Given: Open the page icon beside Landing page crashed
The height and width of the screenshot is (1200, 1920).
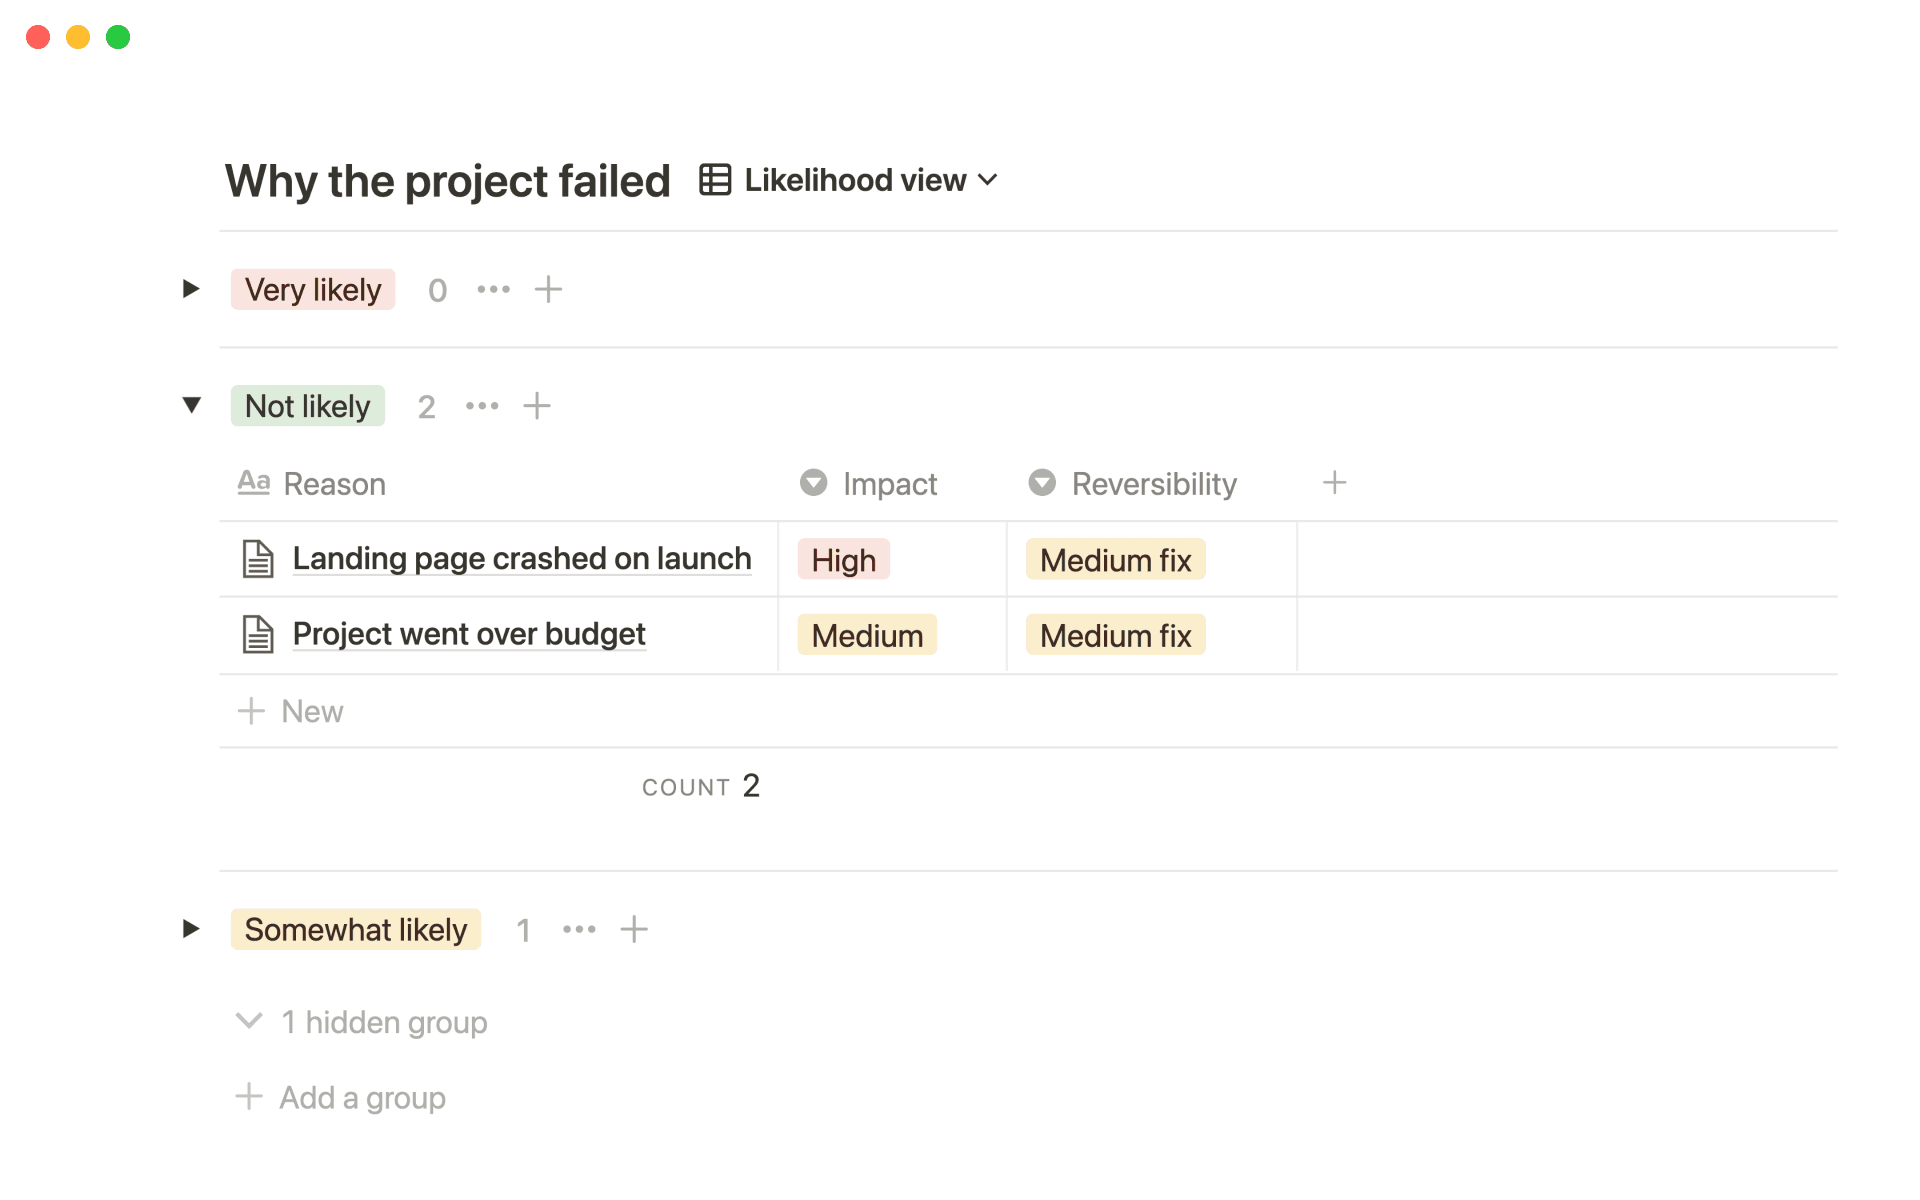Looking at the screenshot, I should tap(257, 559).
